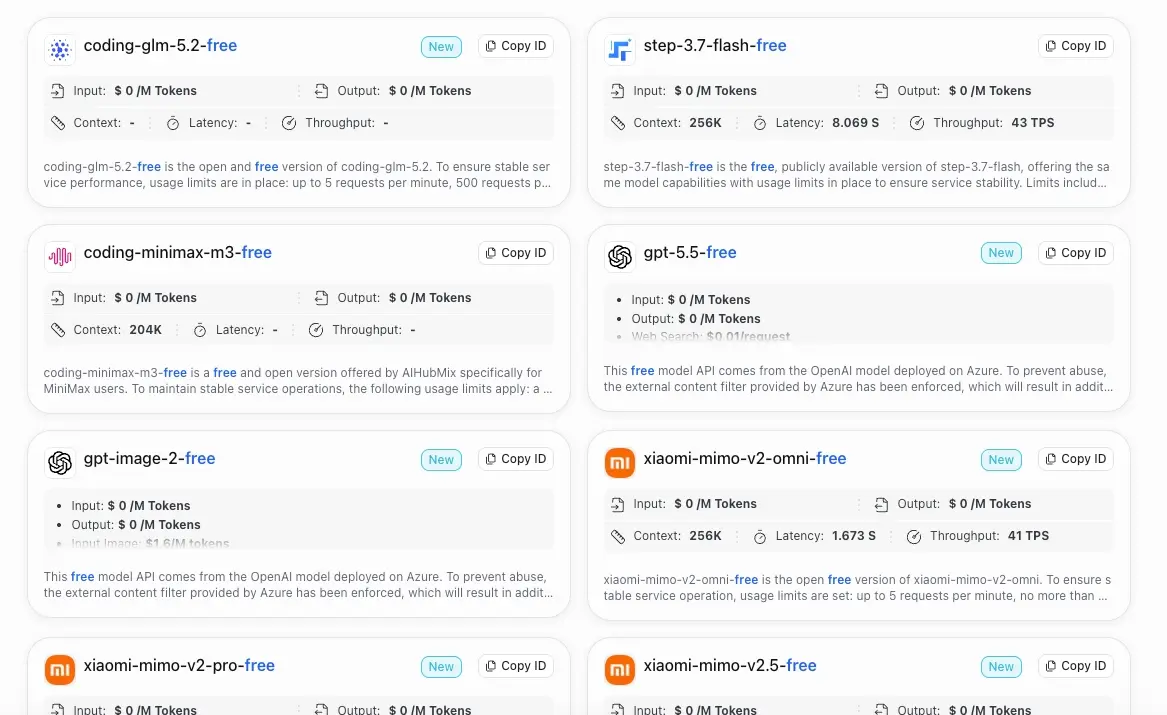Click the Latency stopwatch icon in coding-minimax-m3-free card
Image resolution: width=1167 pixels, height=715 pixels.
click(199, 330)
